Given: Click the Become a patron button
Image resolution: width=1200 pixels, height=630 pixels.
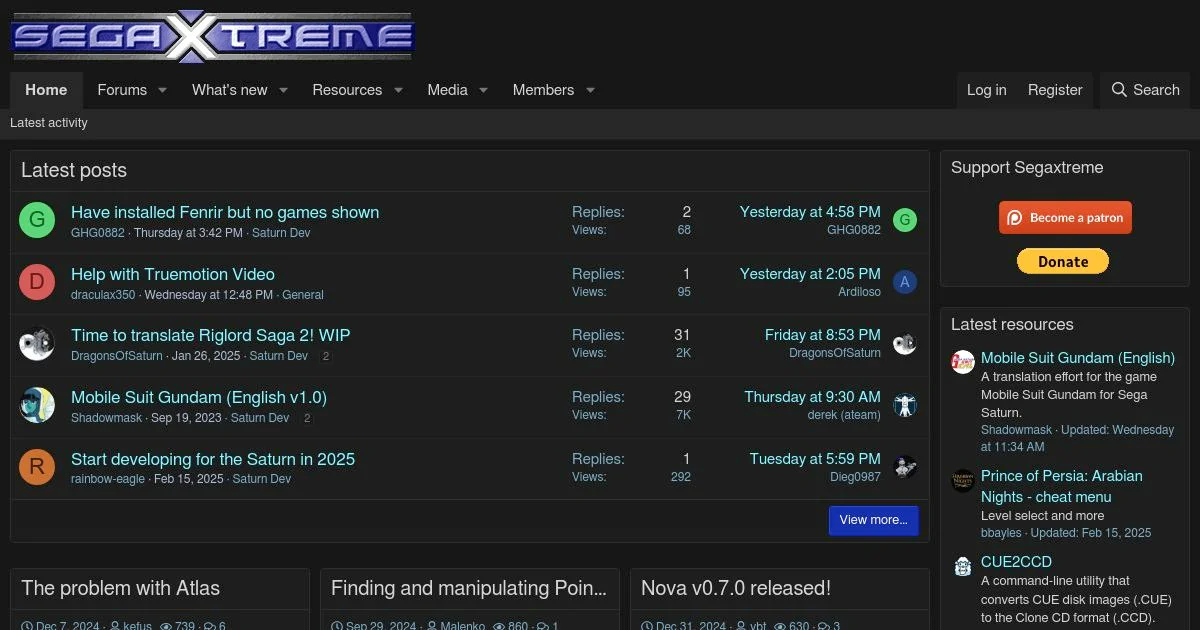Looking at the screenshot, I should tap(1065, 218).
